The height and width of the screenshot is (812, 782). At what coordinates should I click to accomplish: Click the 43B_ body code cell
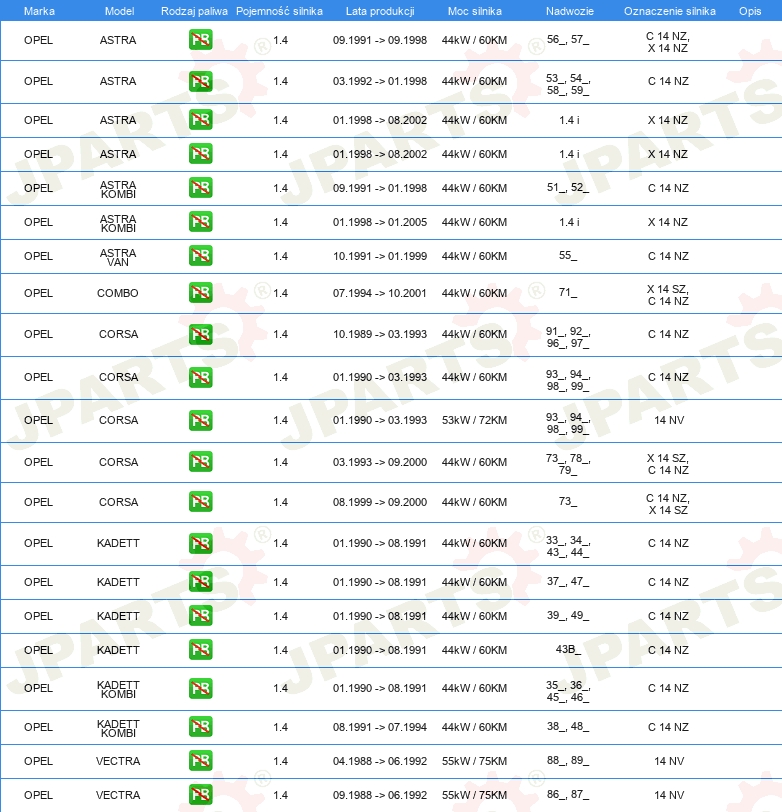(x=568, y=649)
